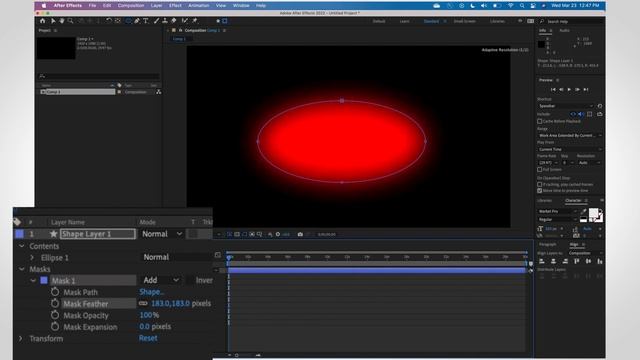Open Shape Layer 1 blending mode dropdown
This screenshot has width=640, height=360.
(x=162, y=234)
